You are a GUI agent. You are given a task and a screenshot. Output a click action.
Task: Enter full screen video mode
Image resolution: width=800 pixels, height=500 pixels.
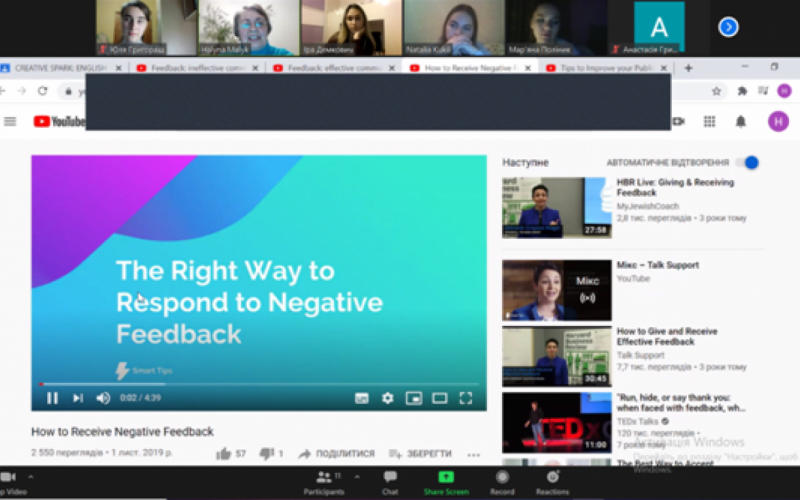click(x=466, y=398)
